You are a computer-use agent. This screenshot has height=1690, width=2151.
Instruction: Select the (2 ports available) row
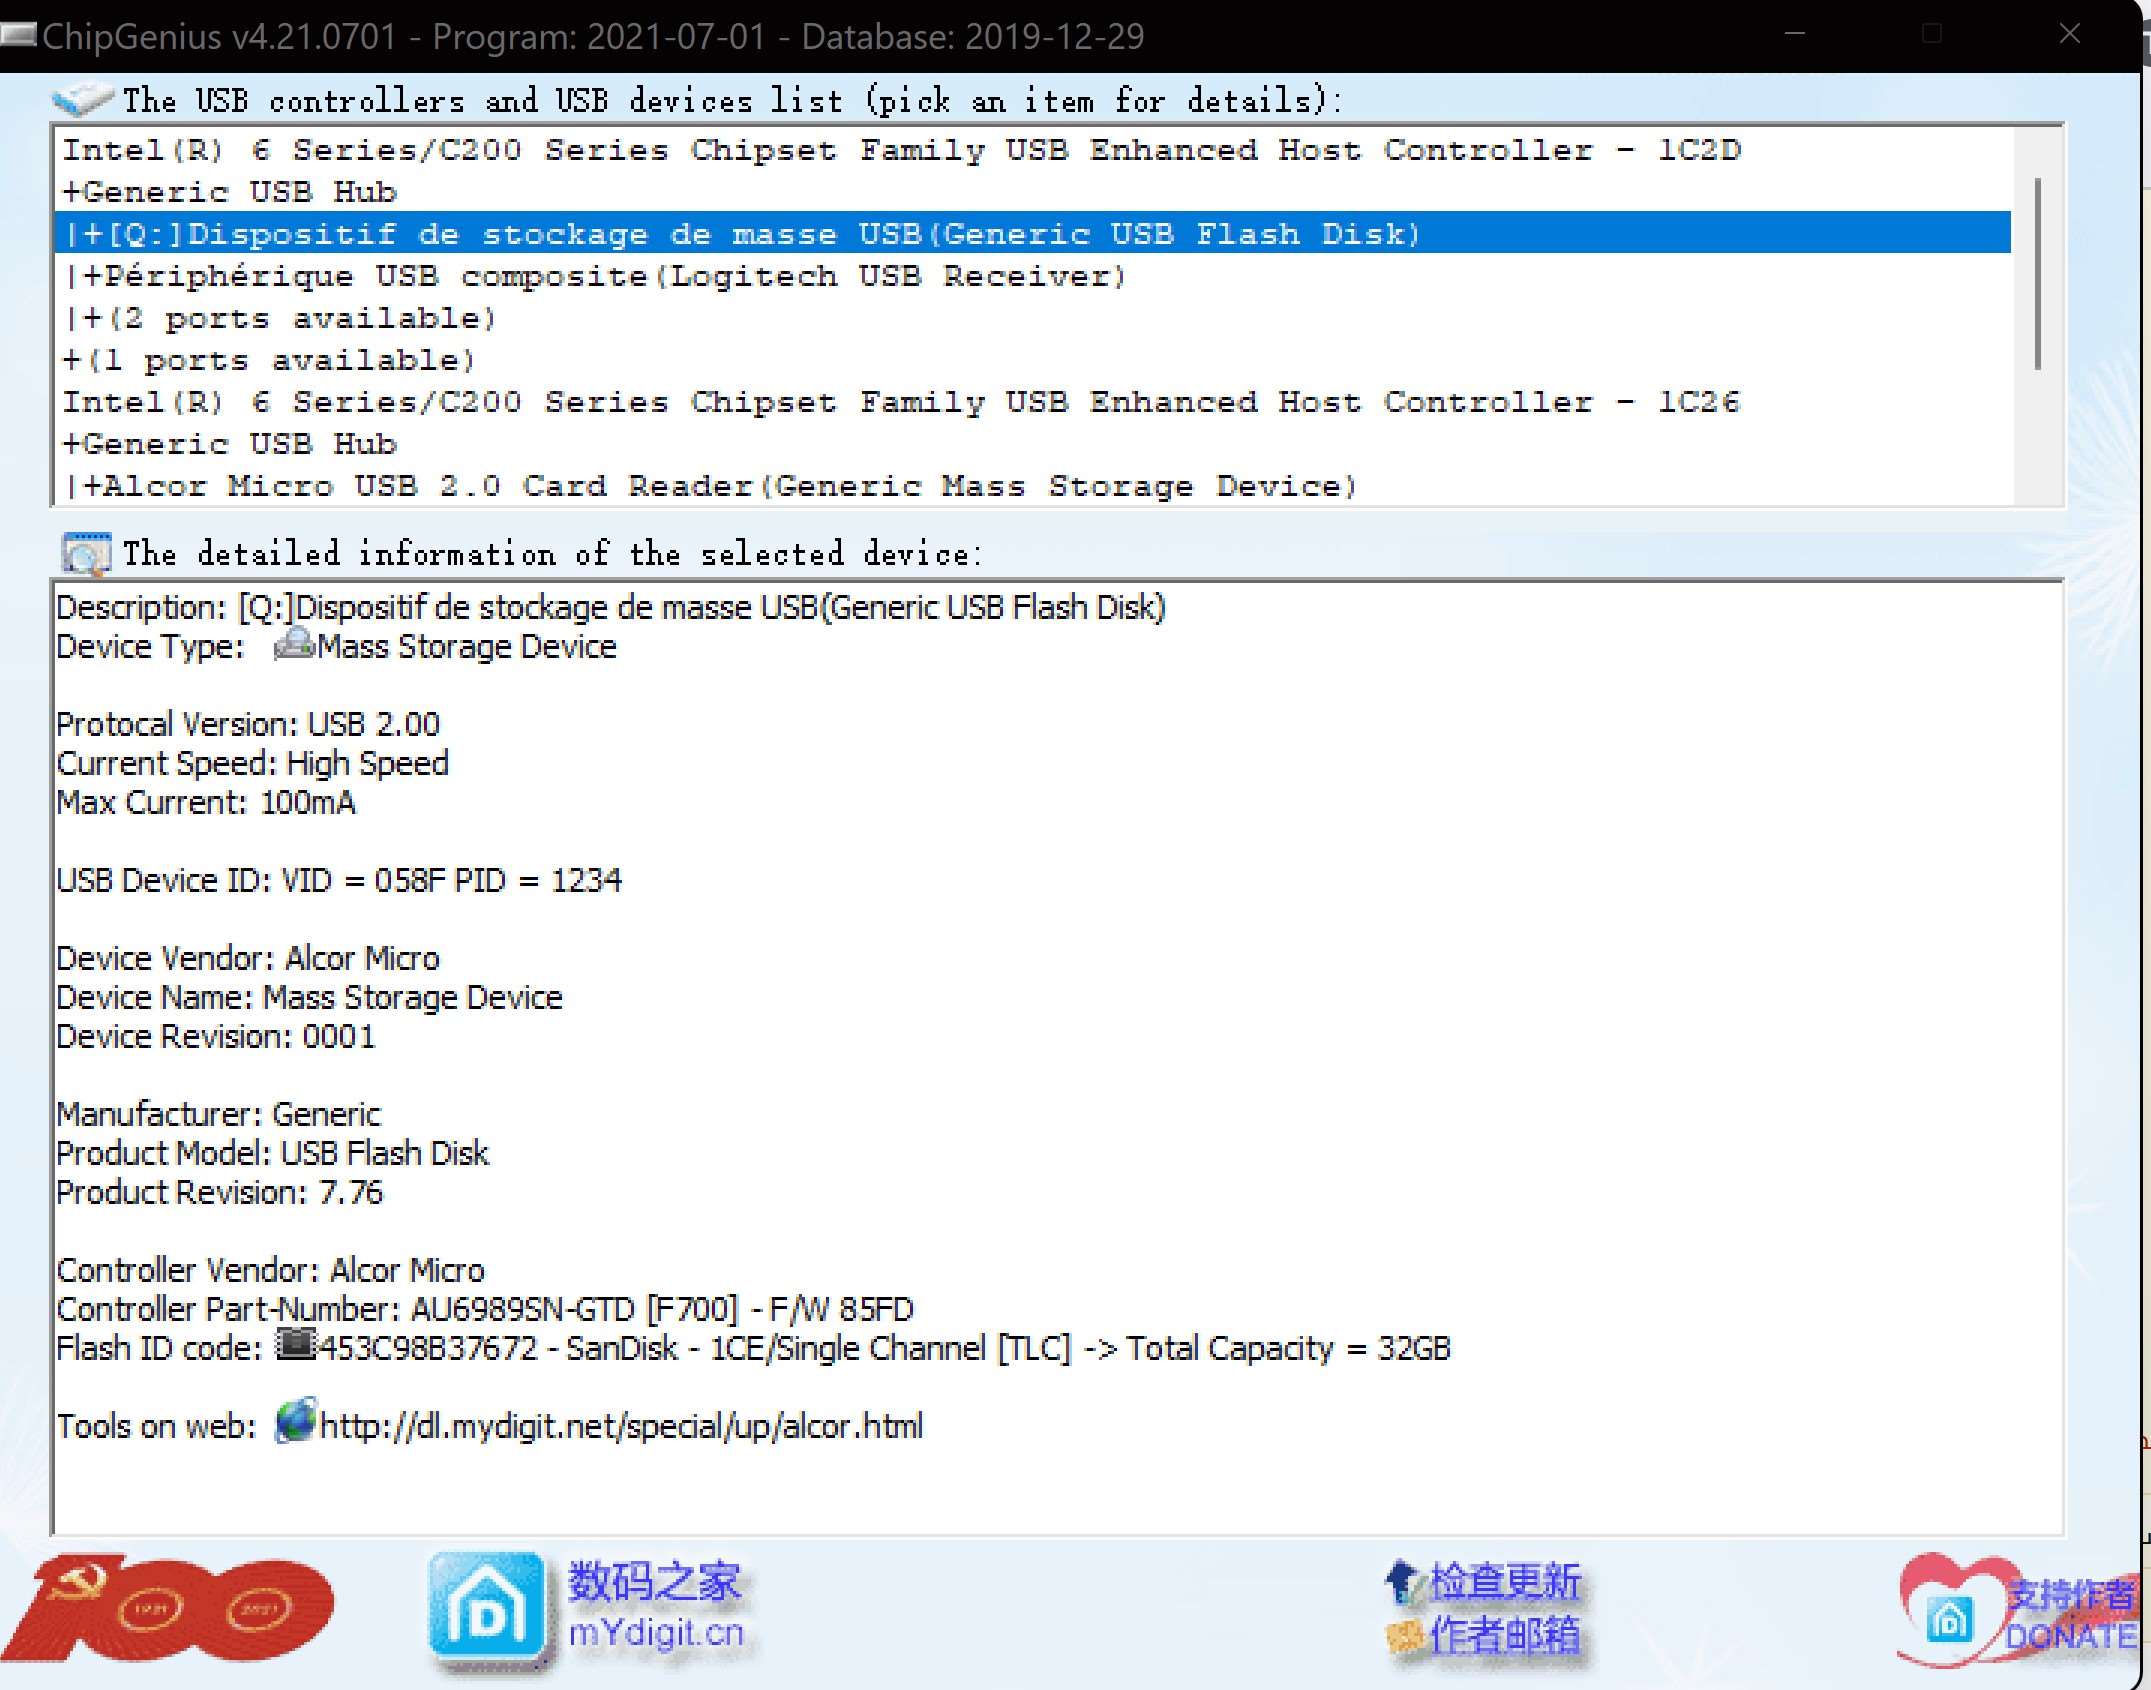pos(1032,318)
